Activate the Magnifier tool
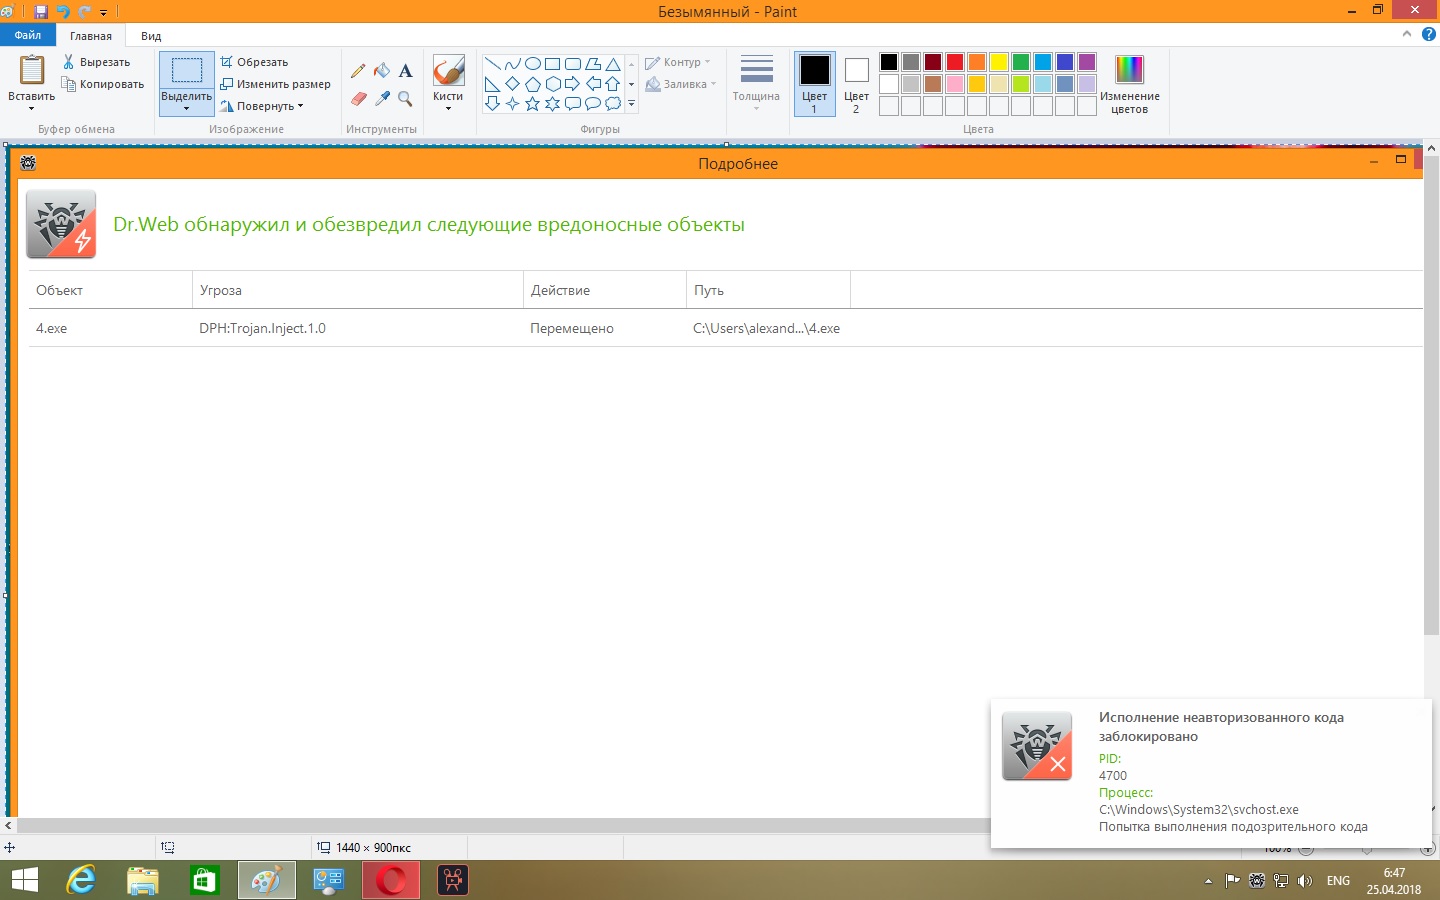The image size is (1440, 900). [x=405, y=98]
